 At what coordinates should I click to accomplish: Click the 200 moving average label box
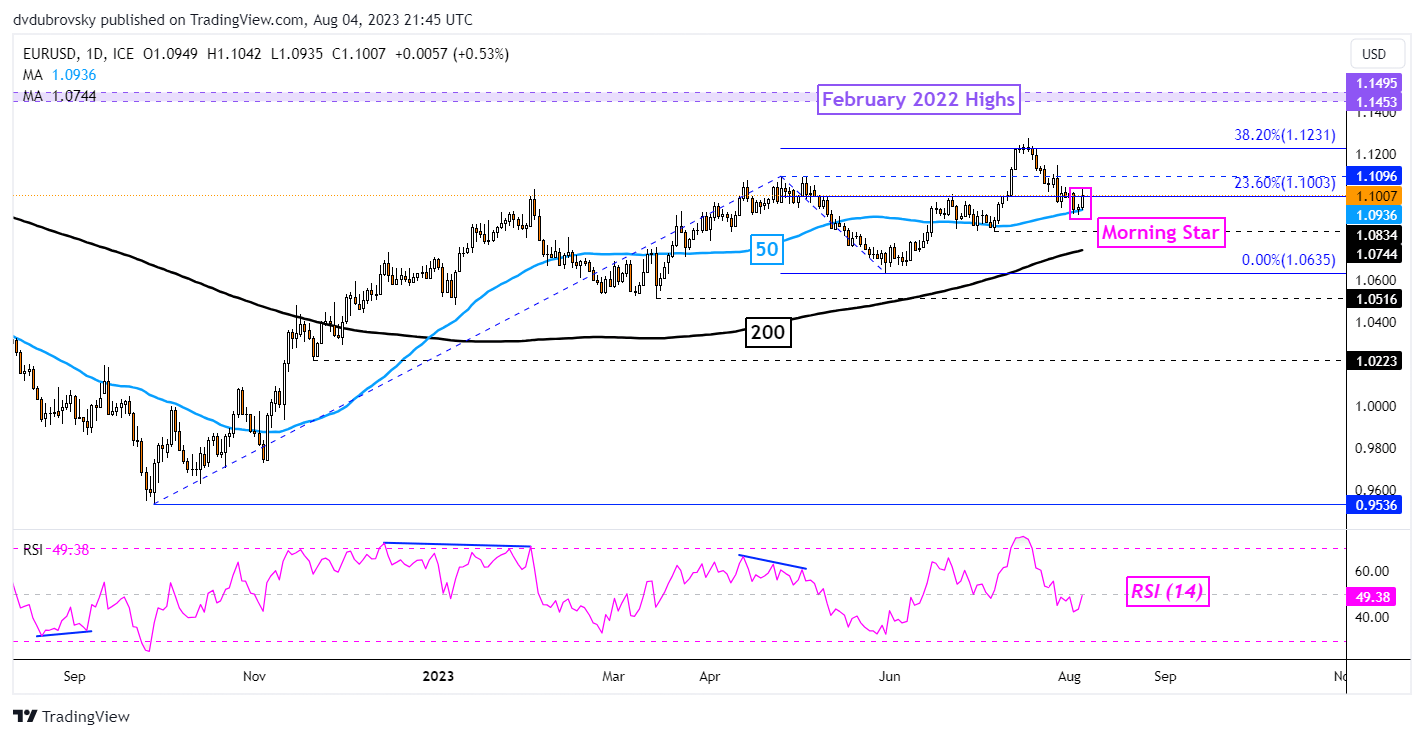[768, 334]
